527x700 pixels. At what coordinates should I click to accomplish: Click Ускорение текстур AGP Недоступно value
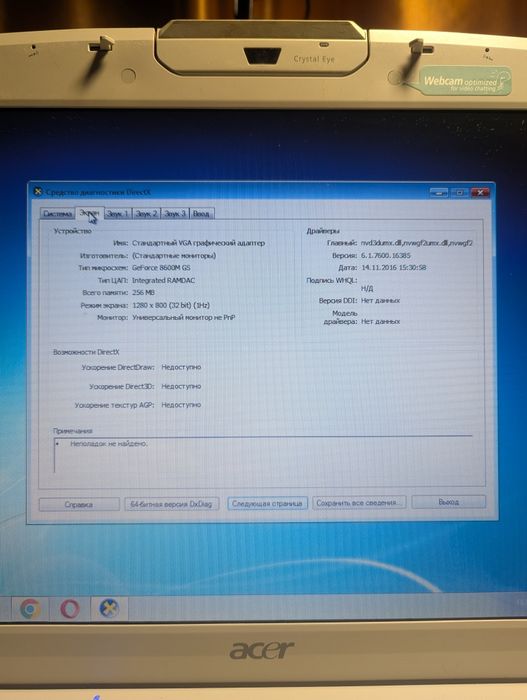(181, 405)
